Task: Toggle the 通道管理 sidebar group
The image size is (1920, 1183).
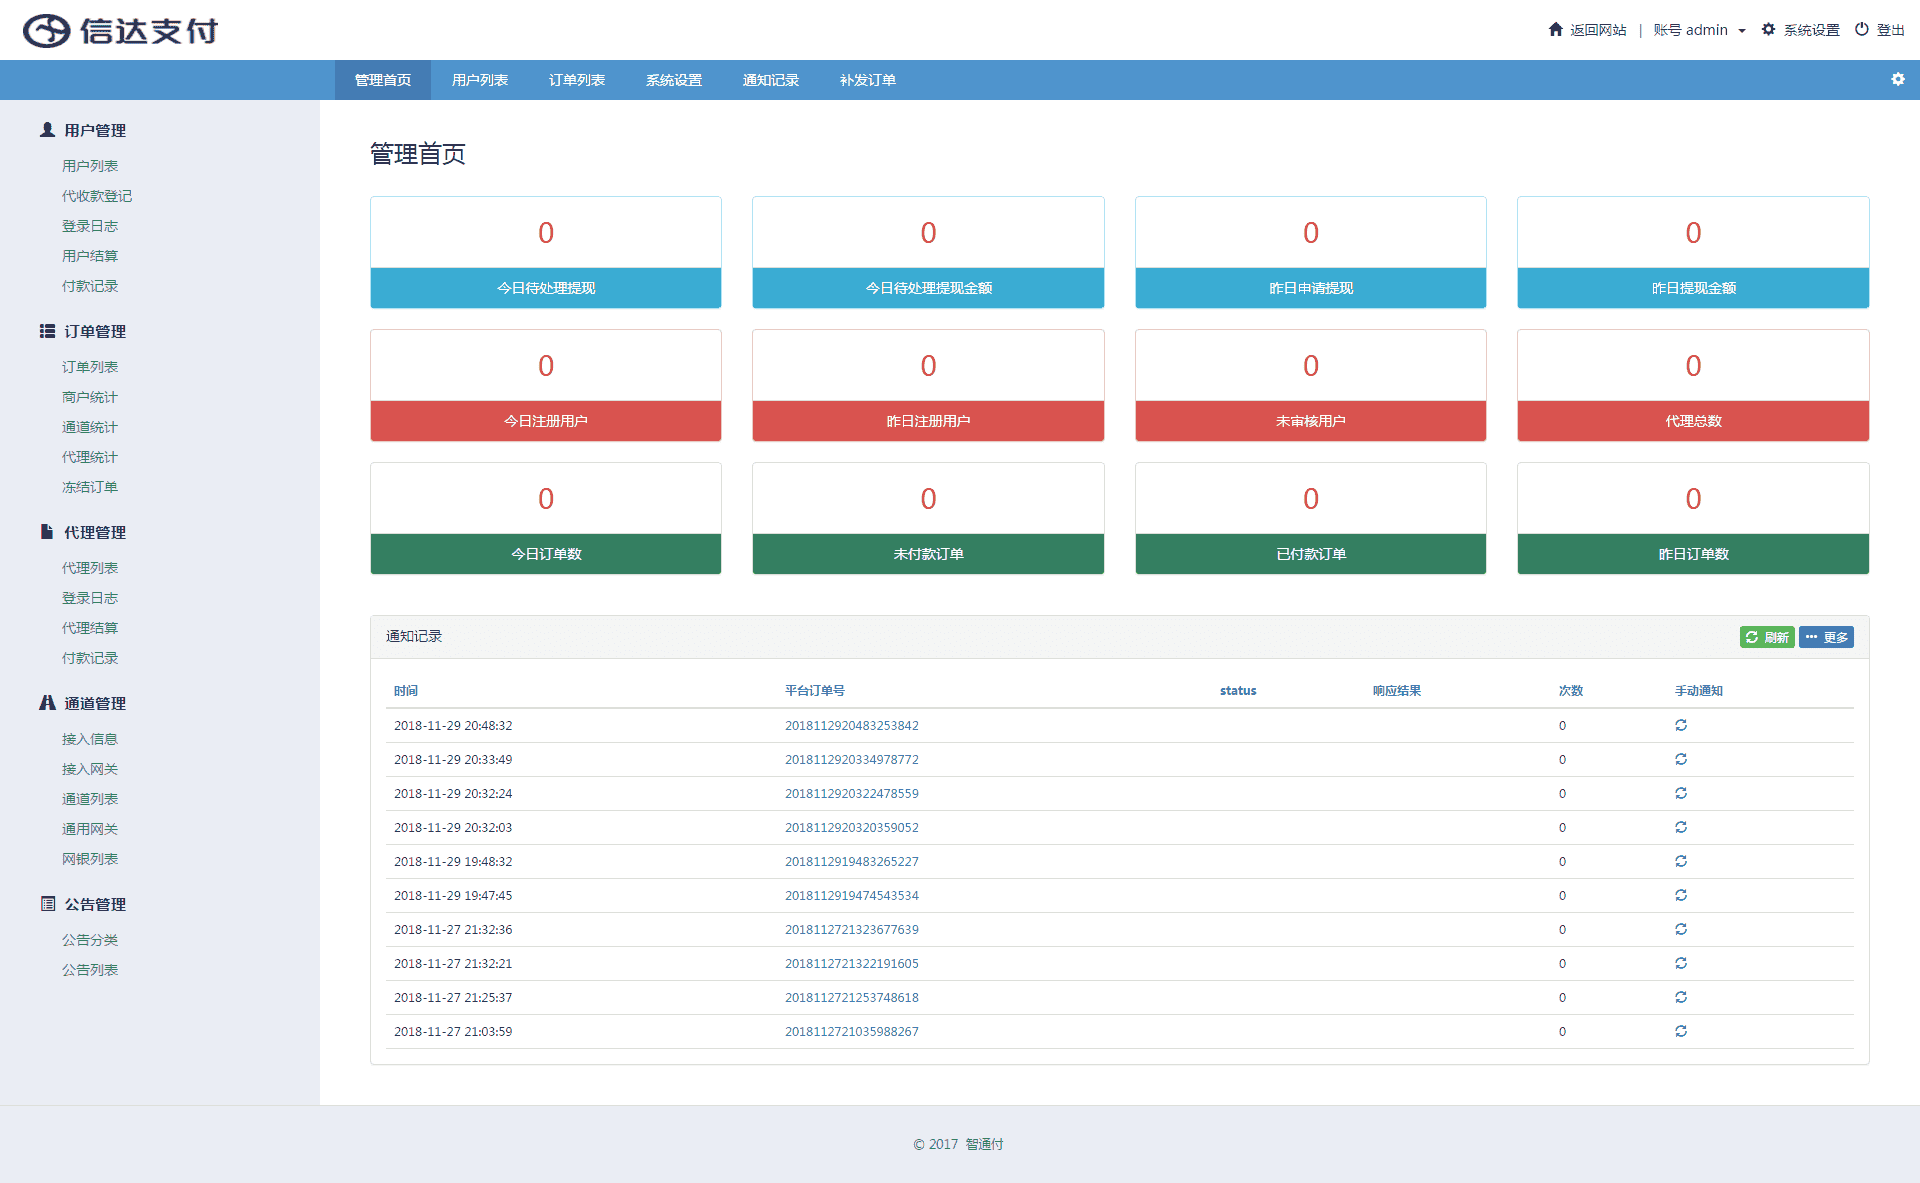Action: coord(94,703)
